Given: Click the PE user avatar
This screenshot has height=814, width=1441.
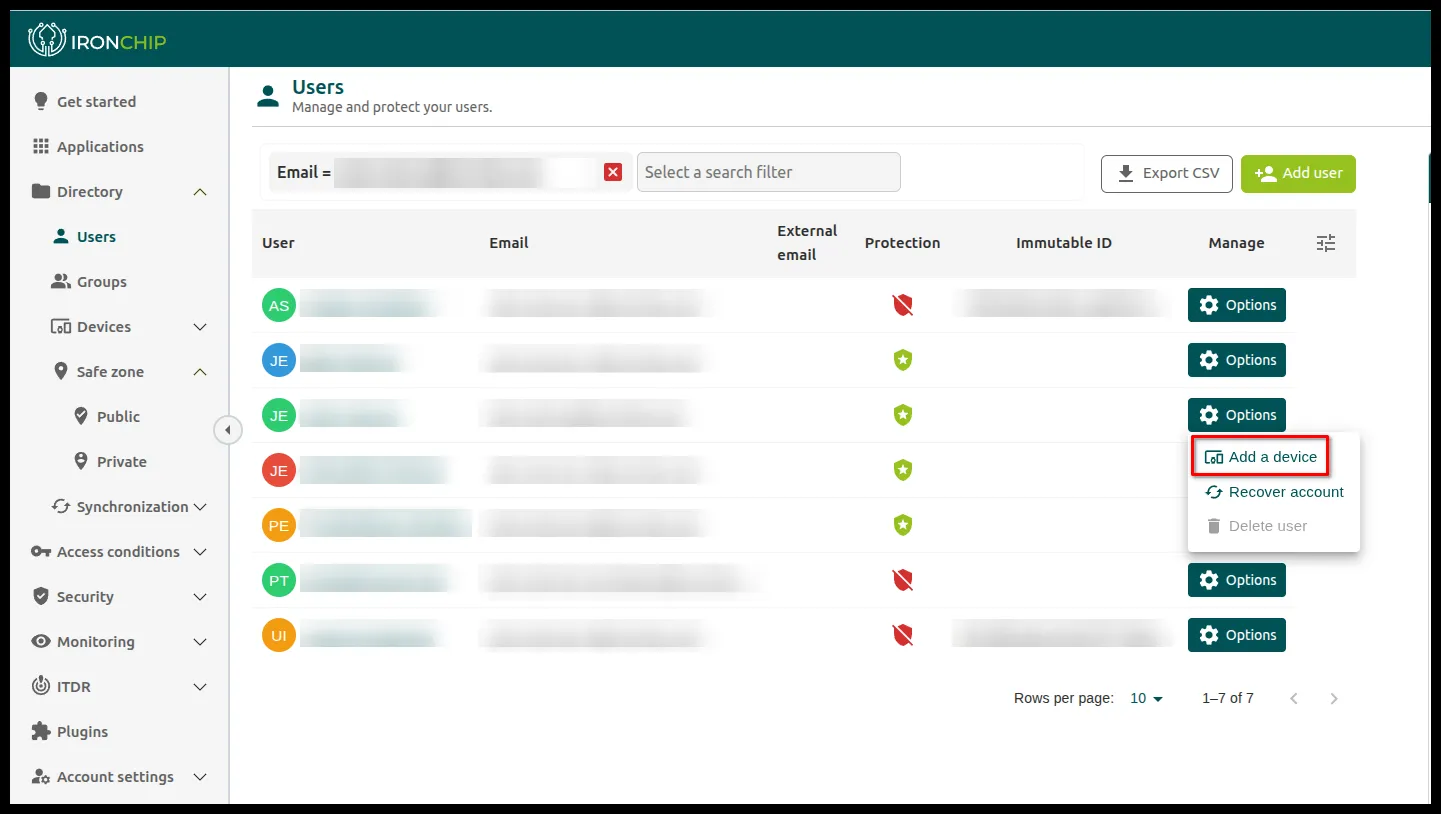Looking at the screenshot, I should point(279,525).
